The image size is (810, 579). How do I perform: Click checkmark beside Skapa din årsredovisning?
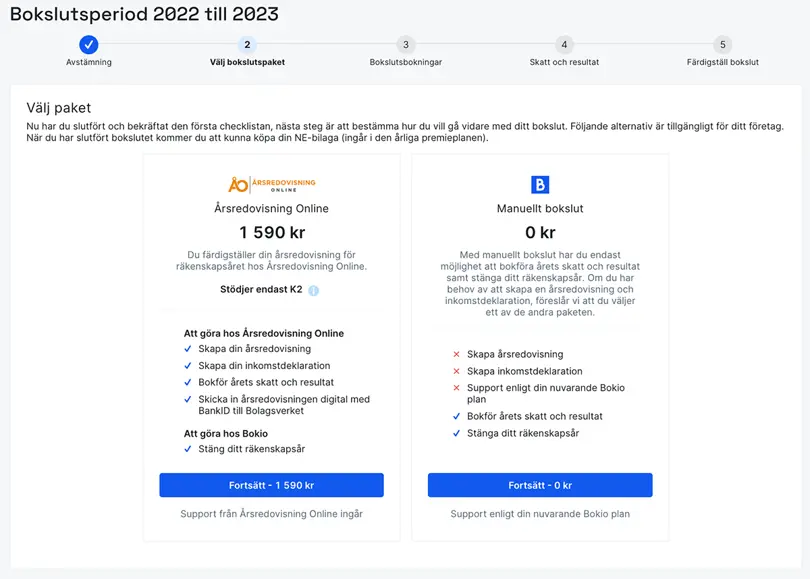click(188, 349)
